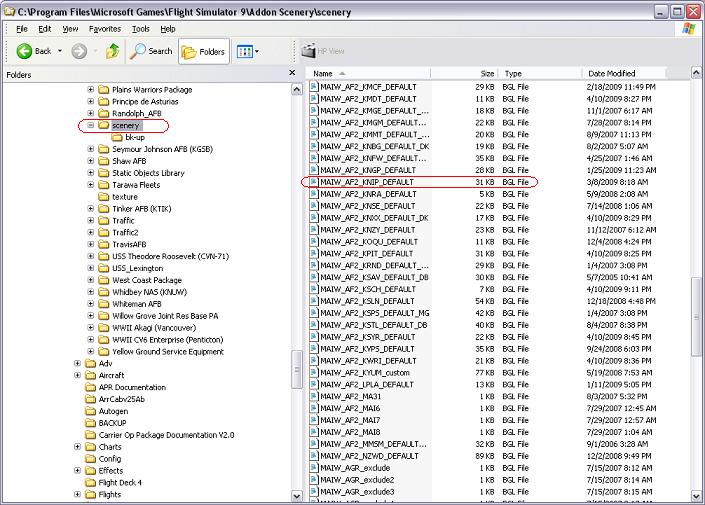Click the Windows flag logo icon
Screen dimensions: 705x505
[689, 29]
